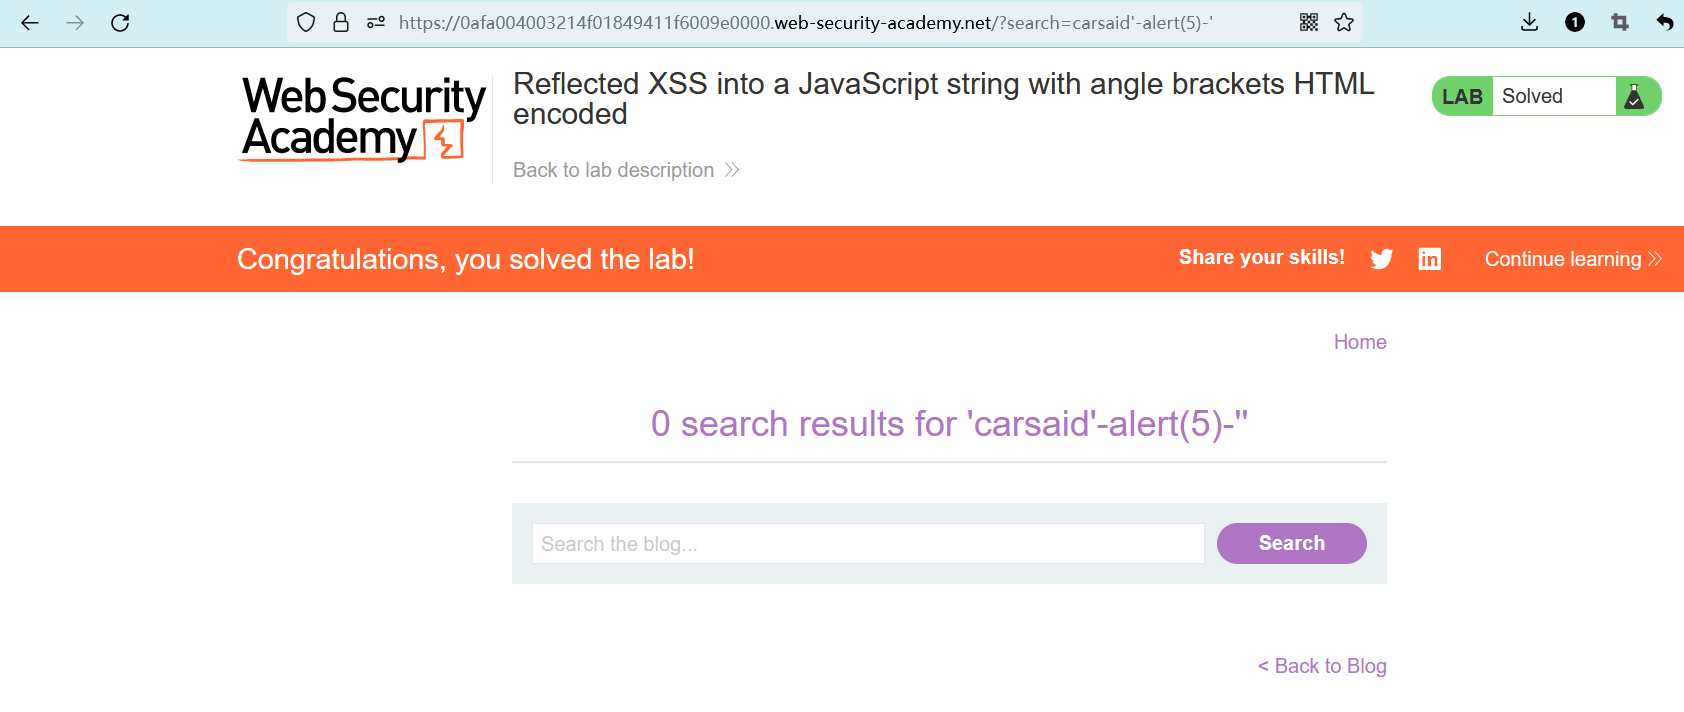This screenshot has height=712, width=1684.
Task: Bookmark this page with the star
Action: (x=1344, y=23)
